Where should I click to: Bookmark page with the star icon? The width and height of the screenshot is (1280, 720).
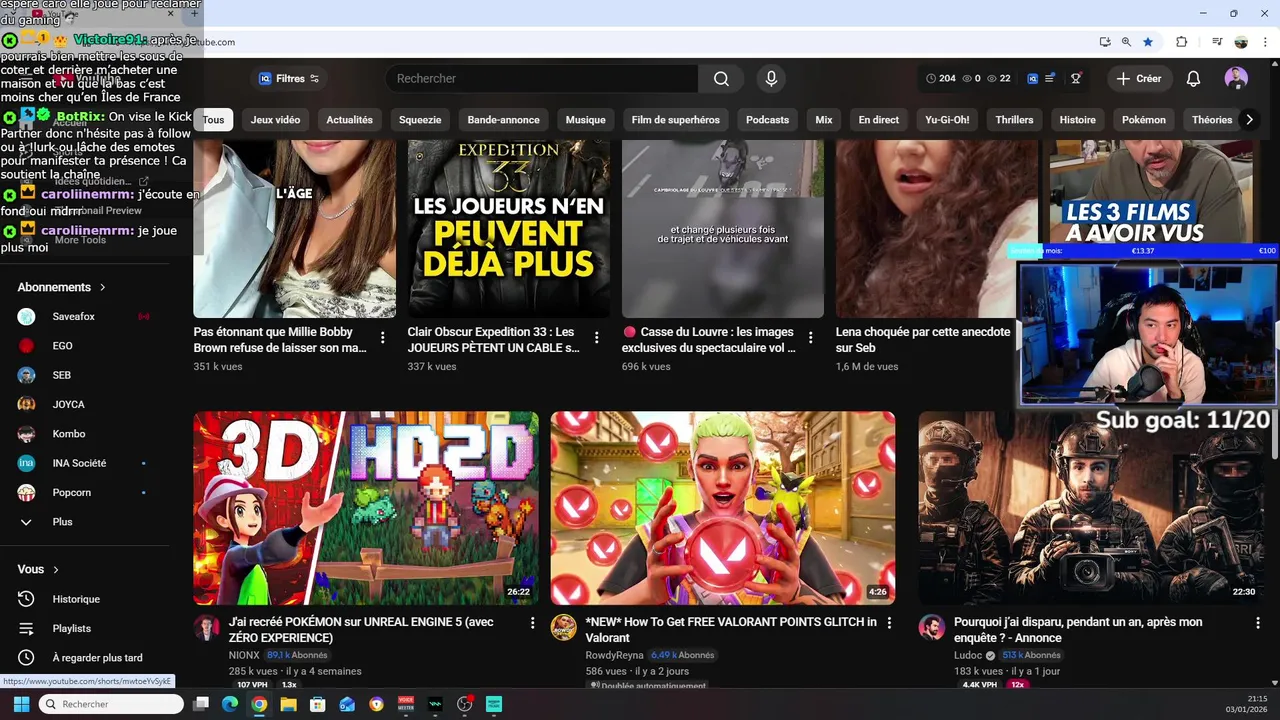pos(1148,42)
